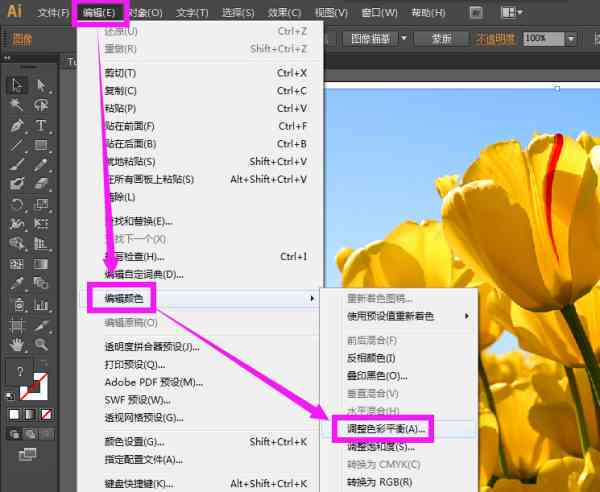Choose 转换为 RGB(R) in the submenu
The image size is (600, 492).
tap(380, 482)
